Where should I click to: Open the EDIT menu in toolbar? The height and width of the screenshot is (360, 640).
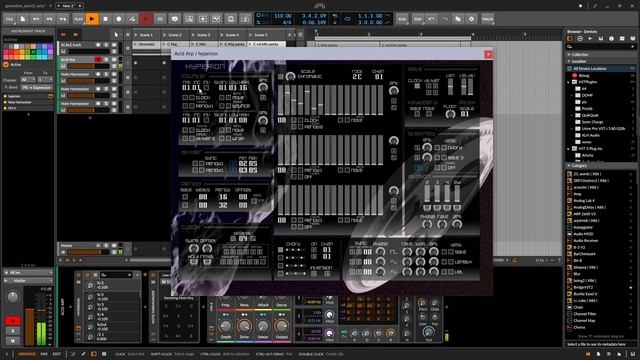pos(418,19)
